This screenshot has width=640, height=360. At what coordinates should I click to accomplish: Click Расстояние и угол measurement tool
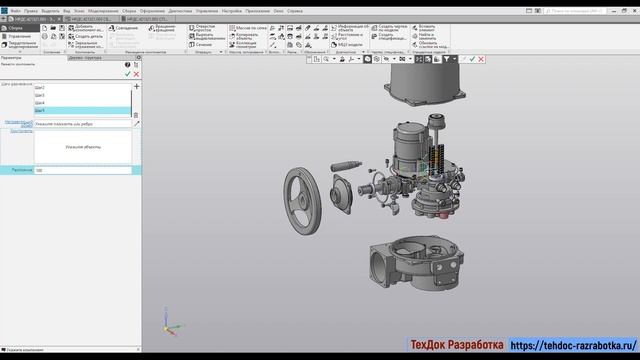tap(347, 36)
